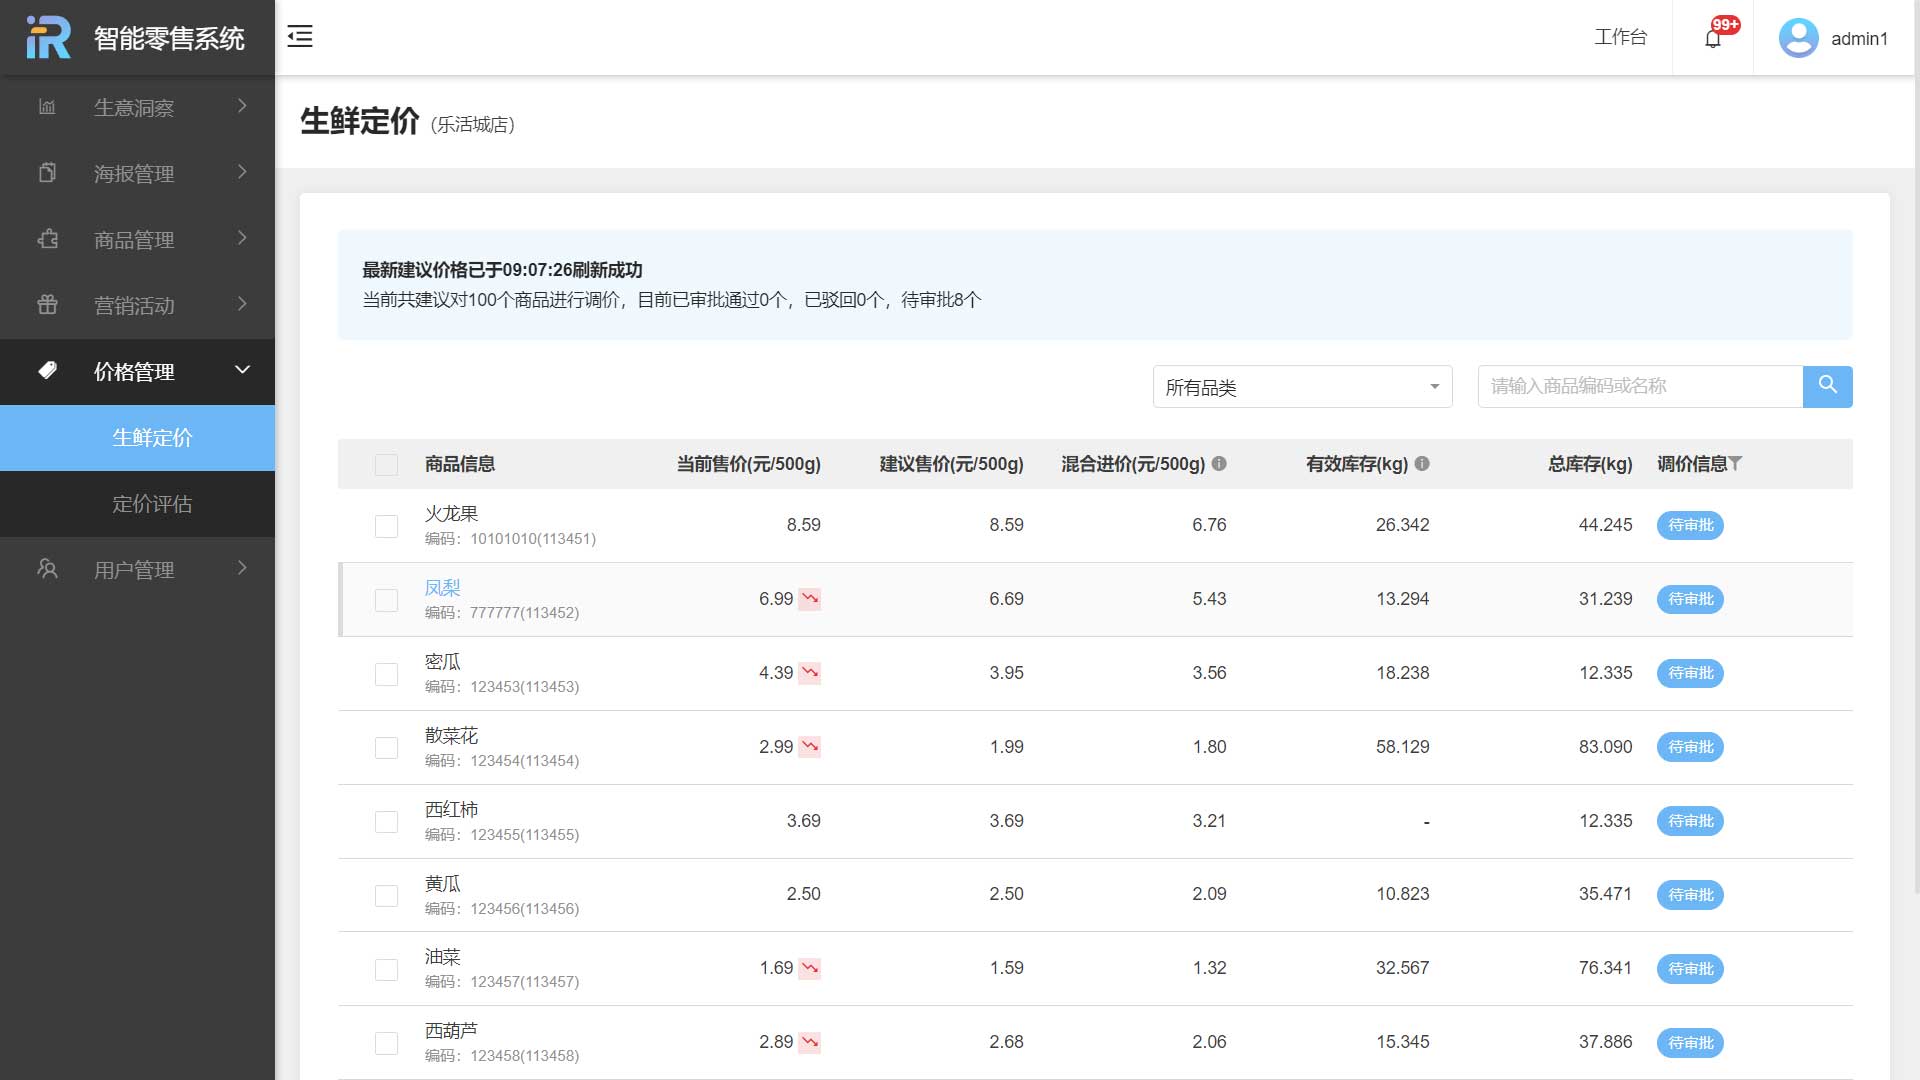Toggle the select-all checkbox in table header

click(386, 464)
